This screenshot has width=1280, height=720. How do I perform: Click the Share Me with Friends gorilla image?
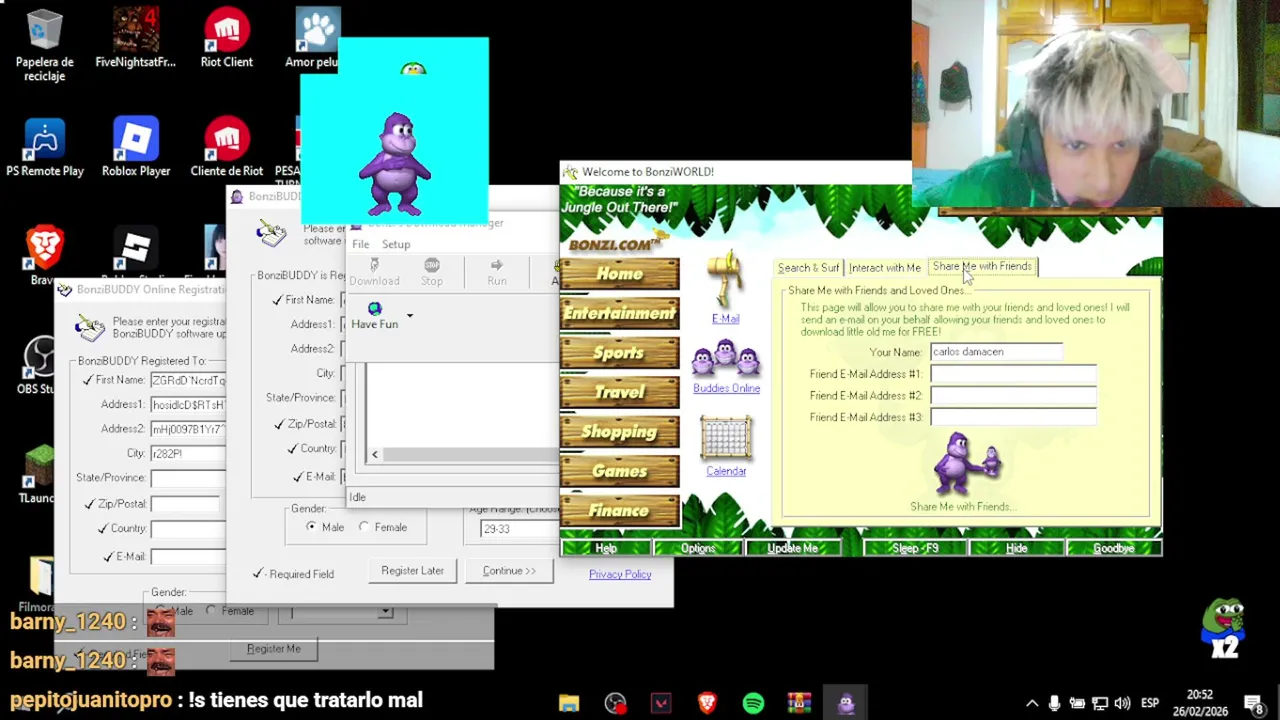coord(966,465)
